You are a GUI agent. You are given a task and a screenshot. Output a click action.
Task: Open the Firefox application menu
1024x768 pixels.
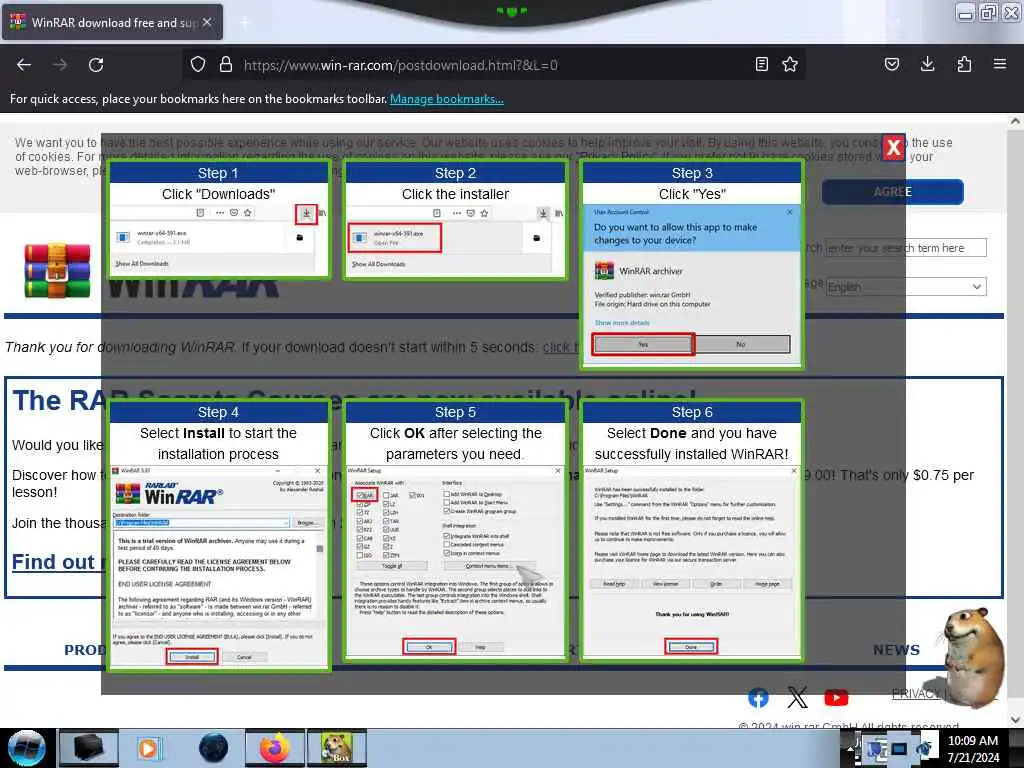(1000, 64)
